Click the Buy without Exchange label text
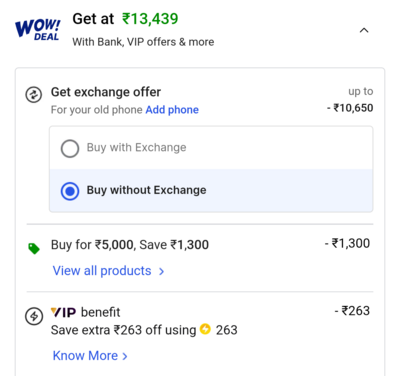Viewport: 400px width, 376px height. [146, 190]
